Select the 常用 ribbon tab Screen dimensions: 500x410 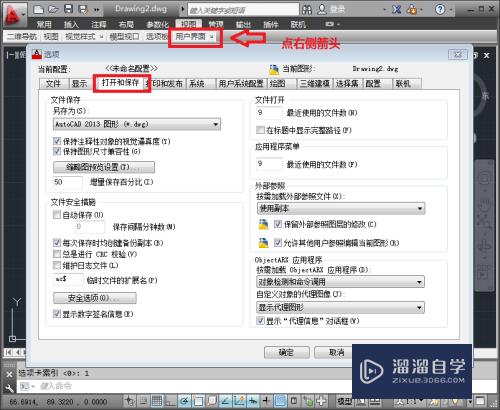44,24
